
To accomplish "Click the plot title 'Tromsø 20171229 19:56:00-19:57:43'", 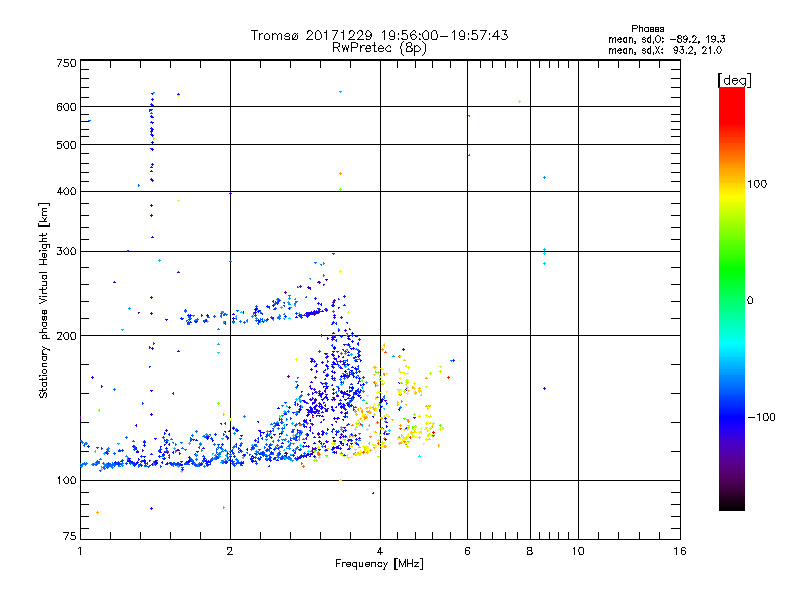I will (379, 35).
